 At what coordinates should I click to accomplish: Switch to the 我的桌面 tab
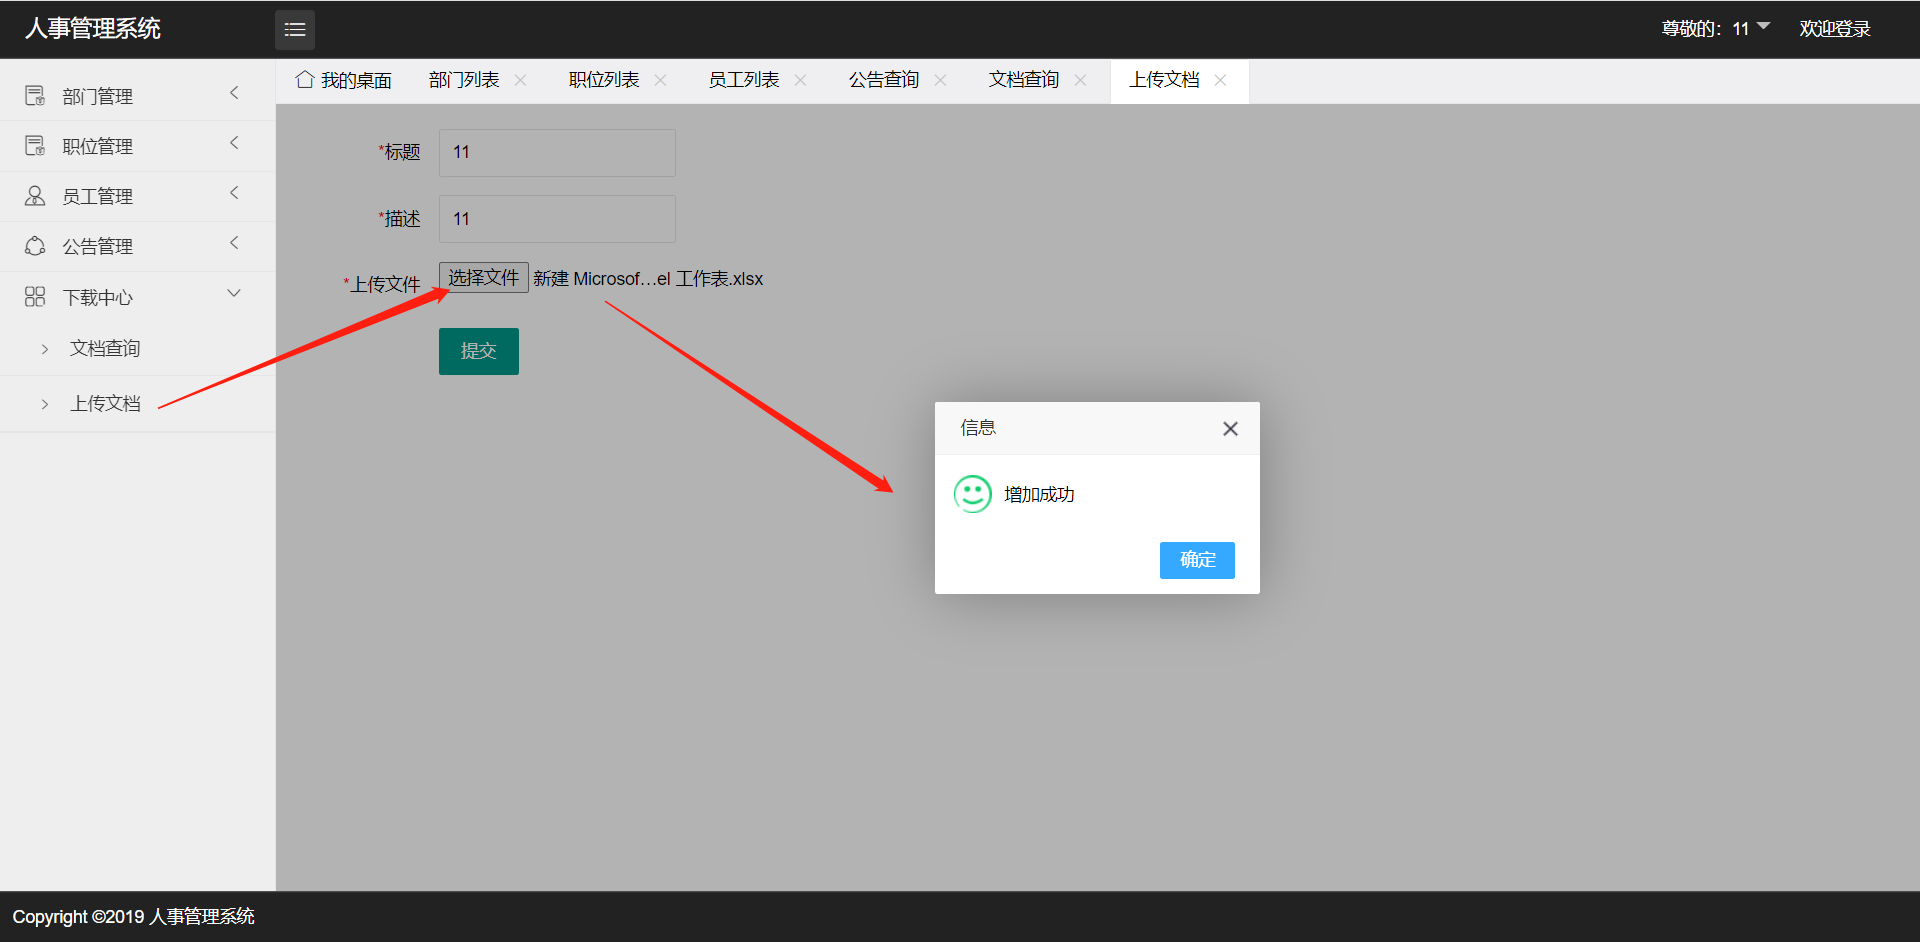[x=344, y=80]
